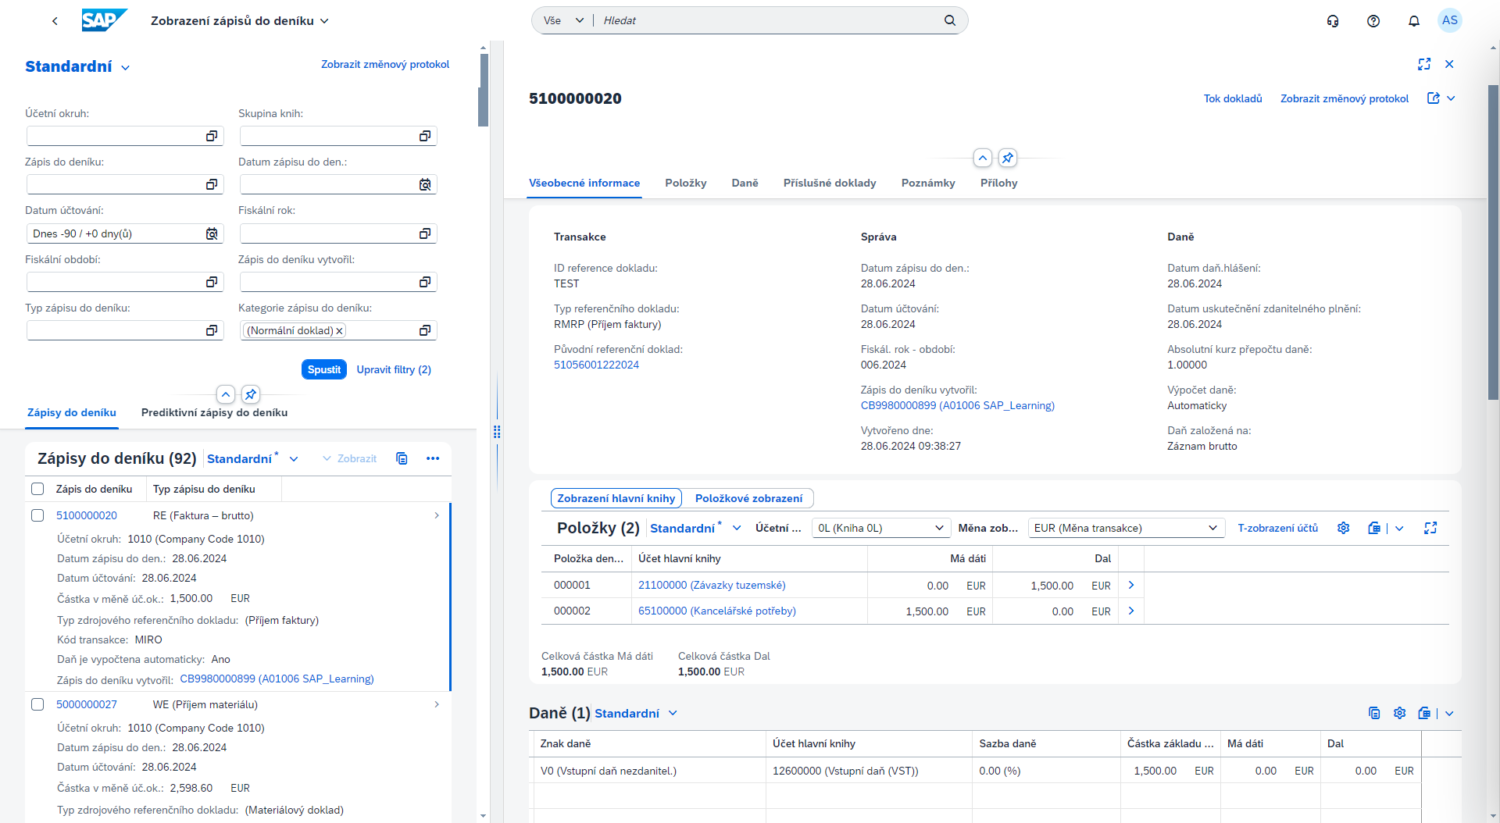Viewport: 1500px width, 823px height.
Task: Open settings gear in Položky table
Action: (x=1343, y=528)
